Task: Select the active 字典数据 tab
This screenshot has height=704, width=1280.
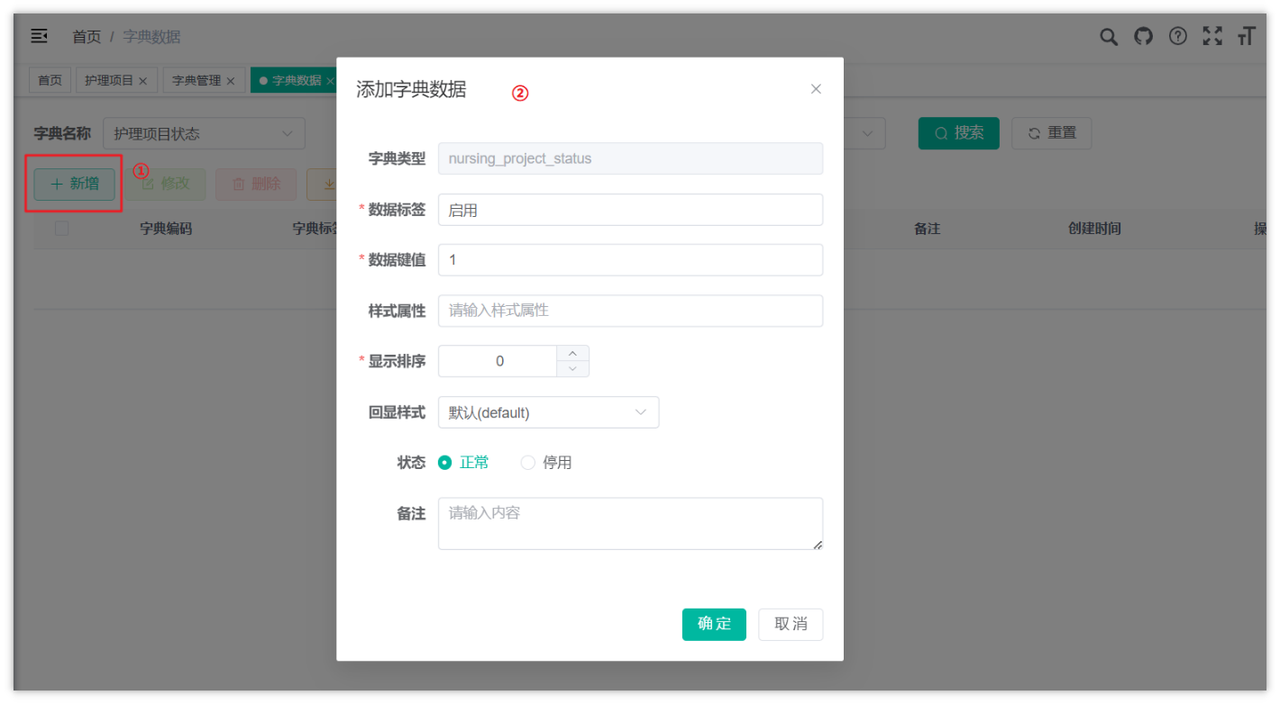Action: point(296,80)
